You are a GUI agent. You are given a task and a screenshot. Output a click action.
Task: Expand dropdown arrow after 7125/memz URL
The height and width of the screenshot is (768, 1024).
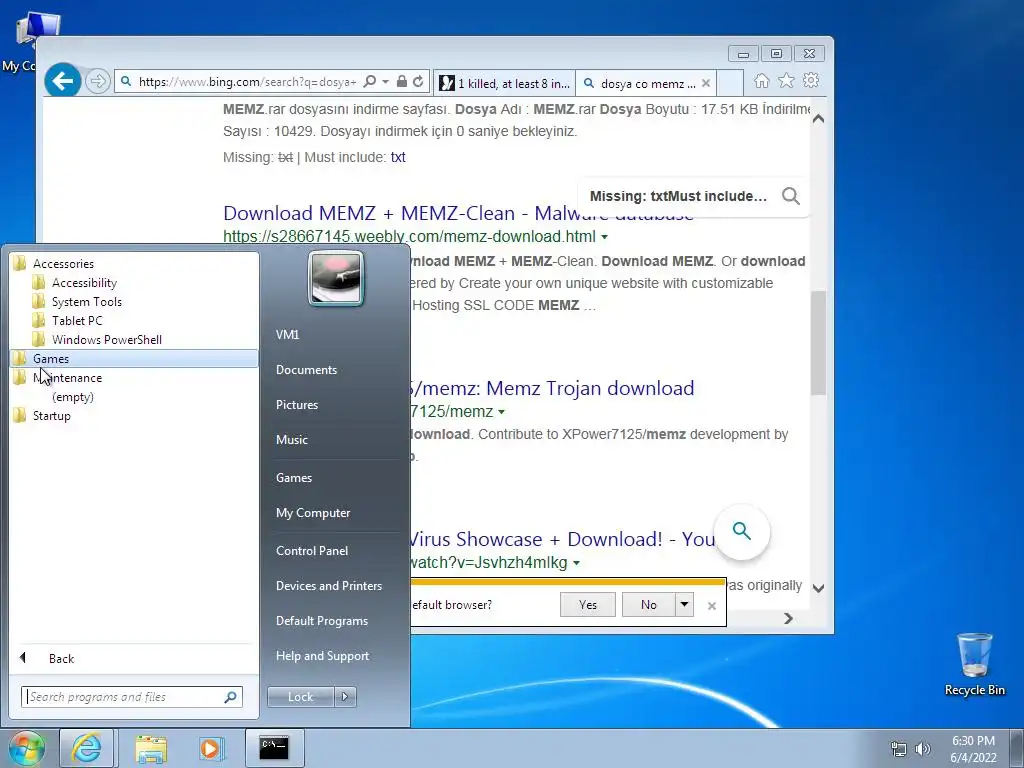(502, 412)
